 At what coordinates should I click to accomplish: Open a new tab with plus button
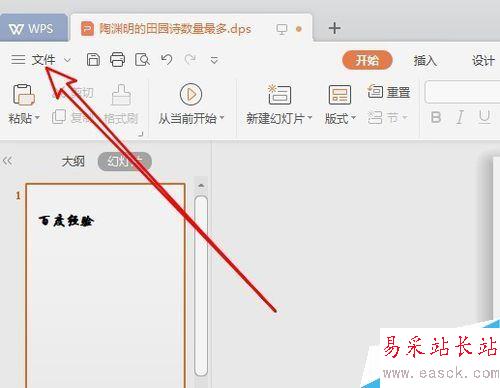[x=334, y=28]
